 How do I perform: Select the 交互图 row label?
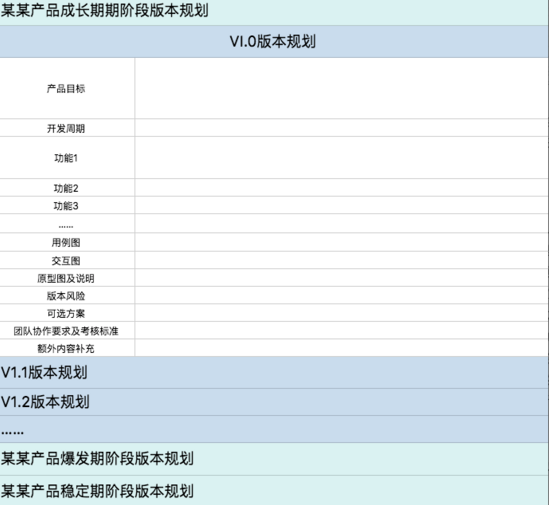click(67, 260)
